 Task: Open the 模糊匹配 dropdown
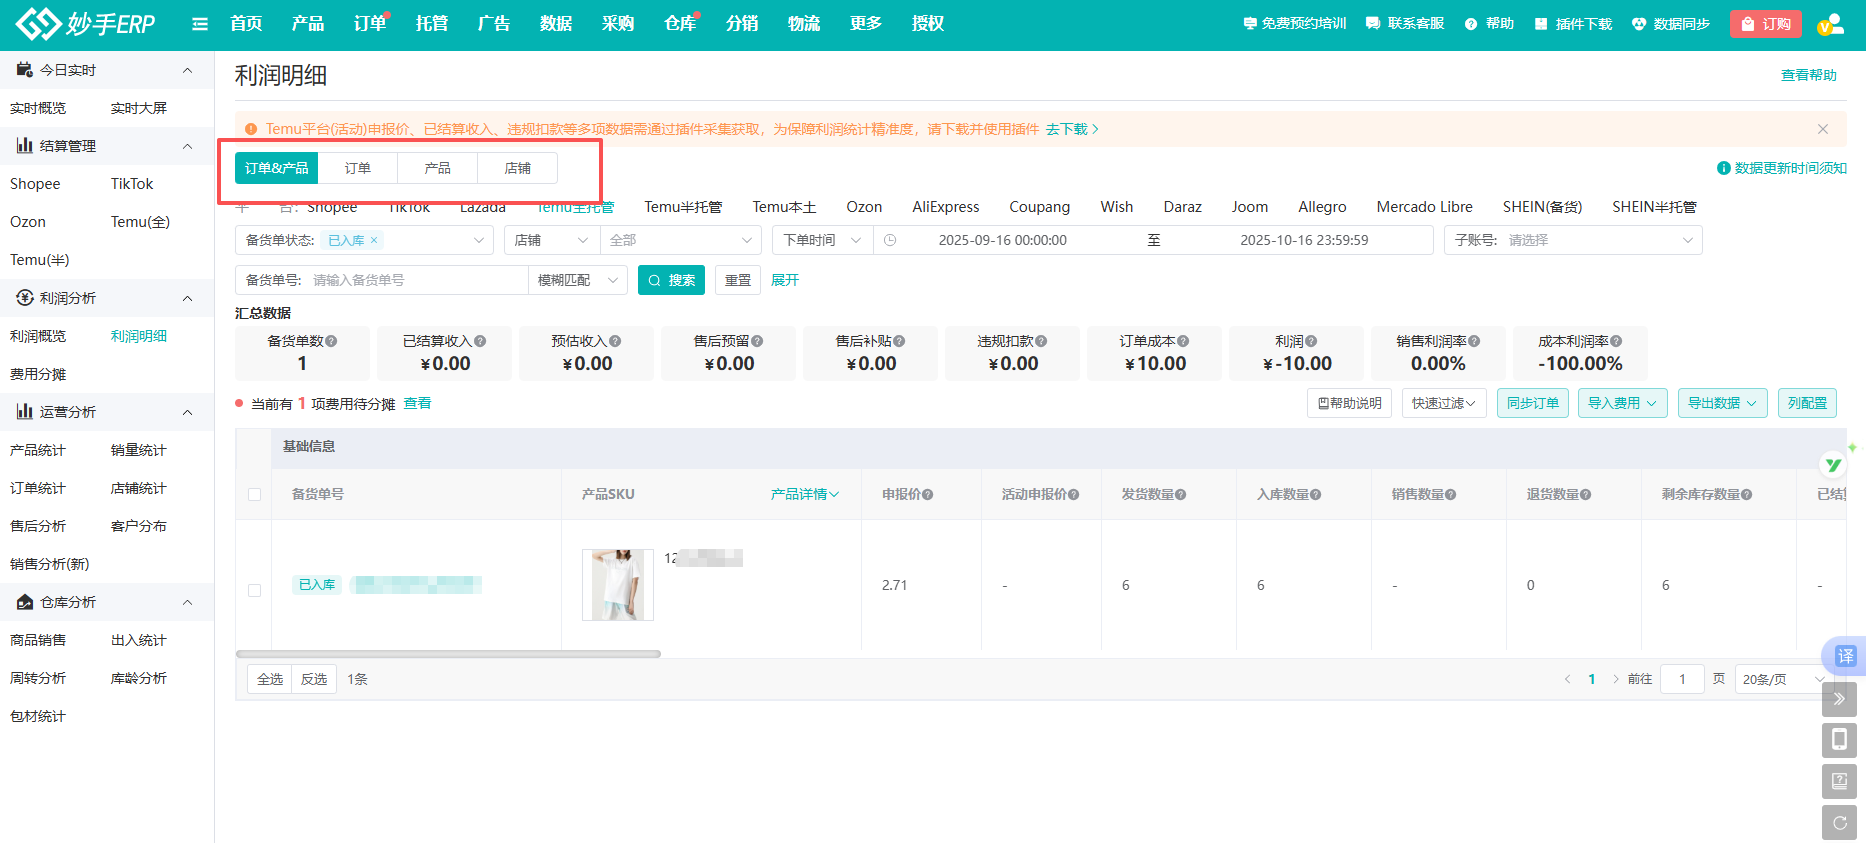578,280
